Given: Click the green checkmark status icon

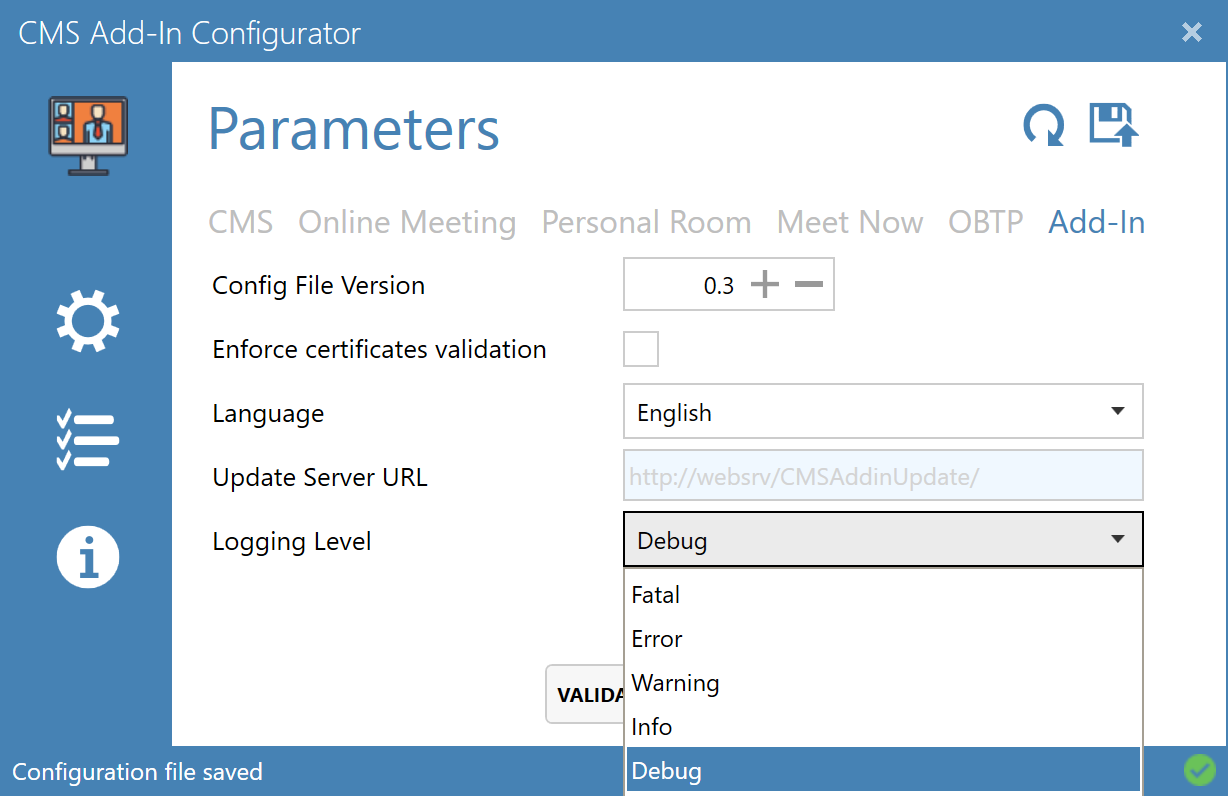Looking at the screenshot, I should 1198,770.
